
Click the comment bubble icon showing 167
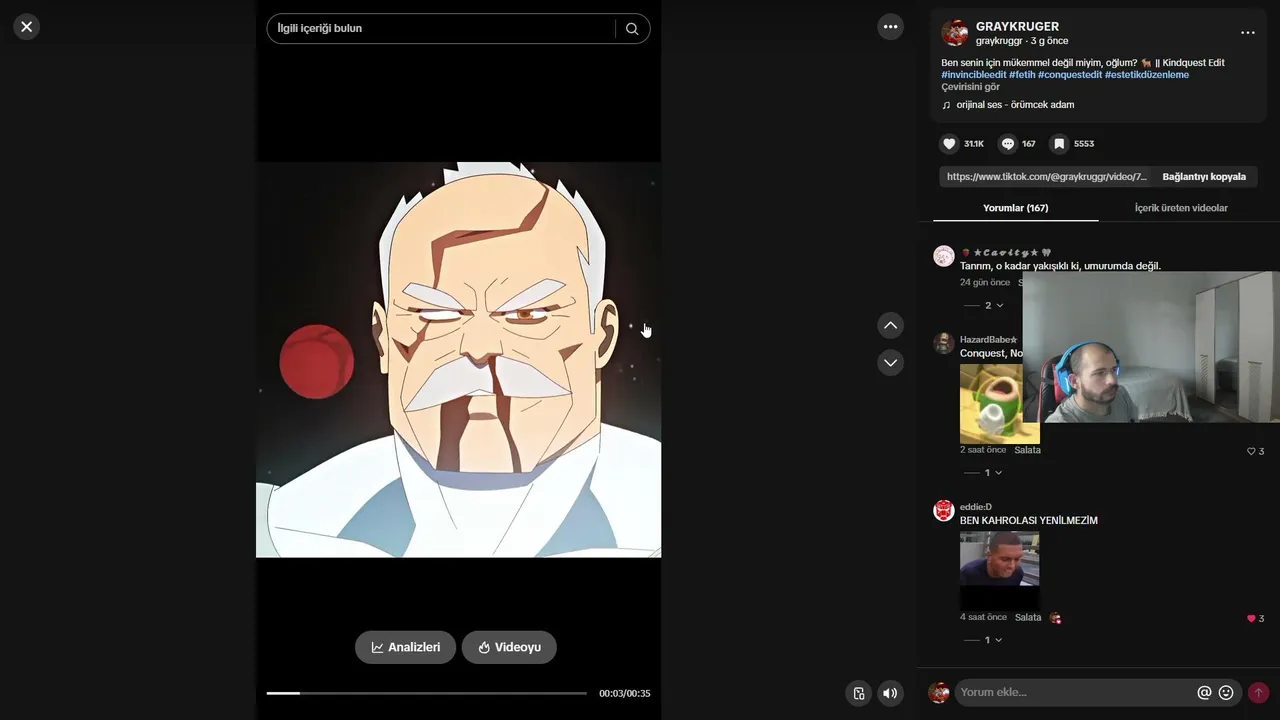click(1008, 144)
